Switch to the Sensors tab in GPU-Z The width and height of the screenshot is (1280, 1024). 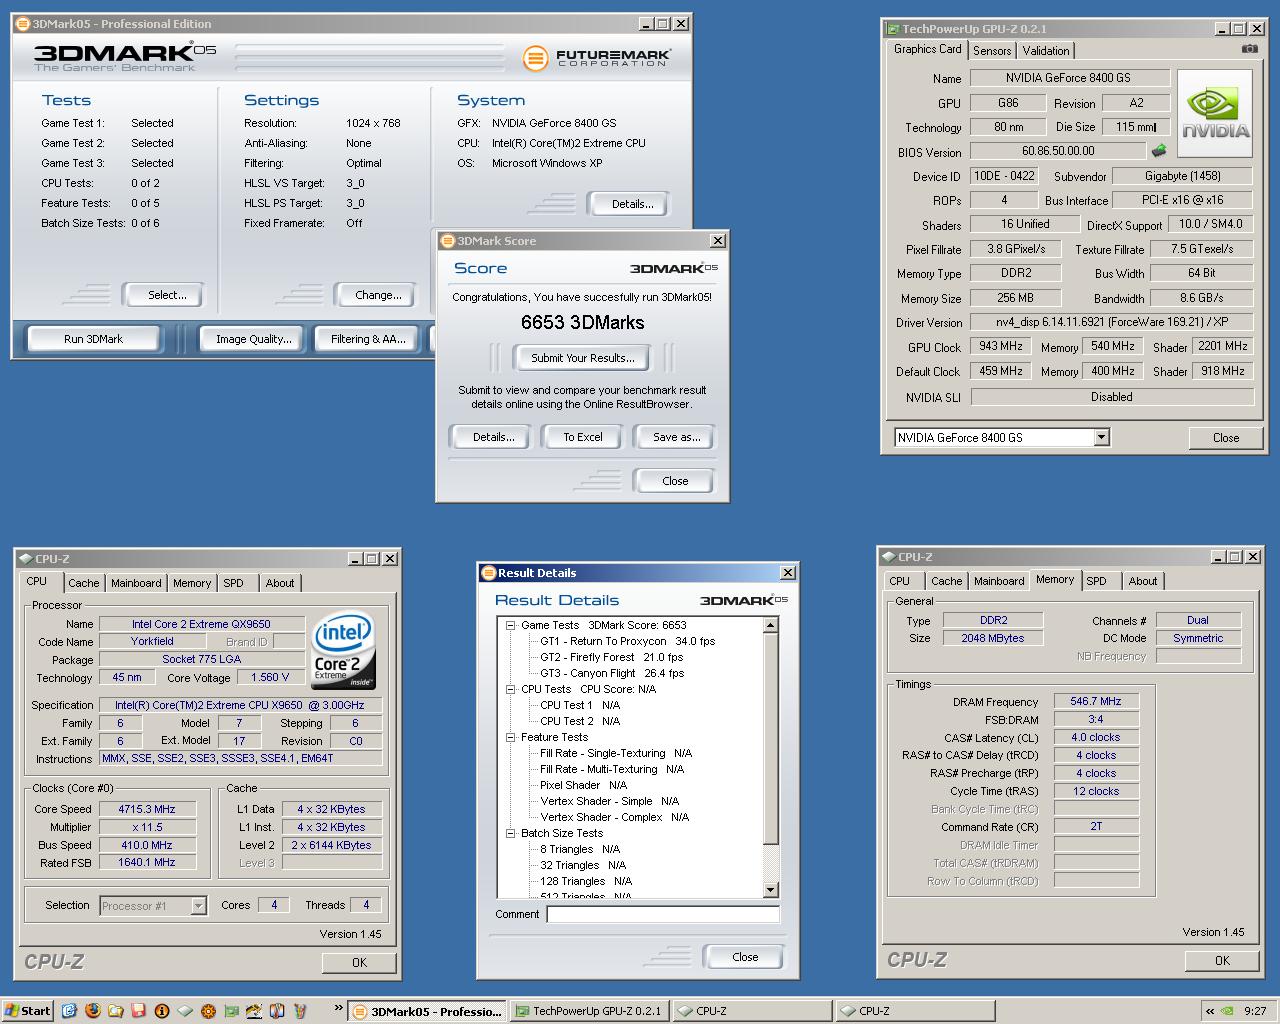click(992, 50)
